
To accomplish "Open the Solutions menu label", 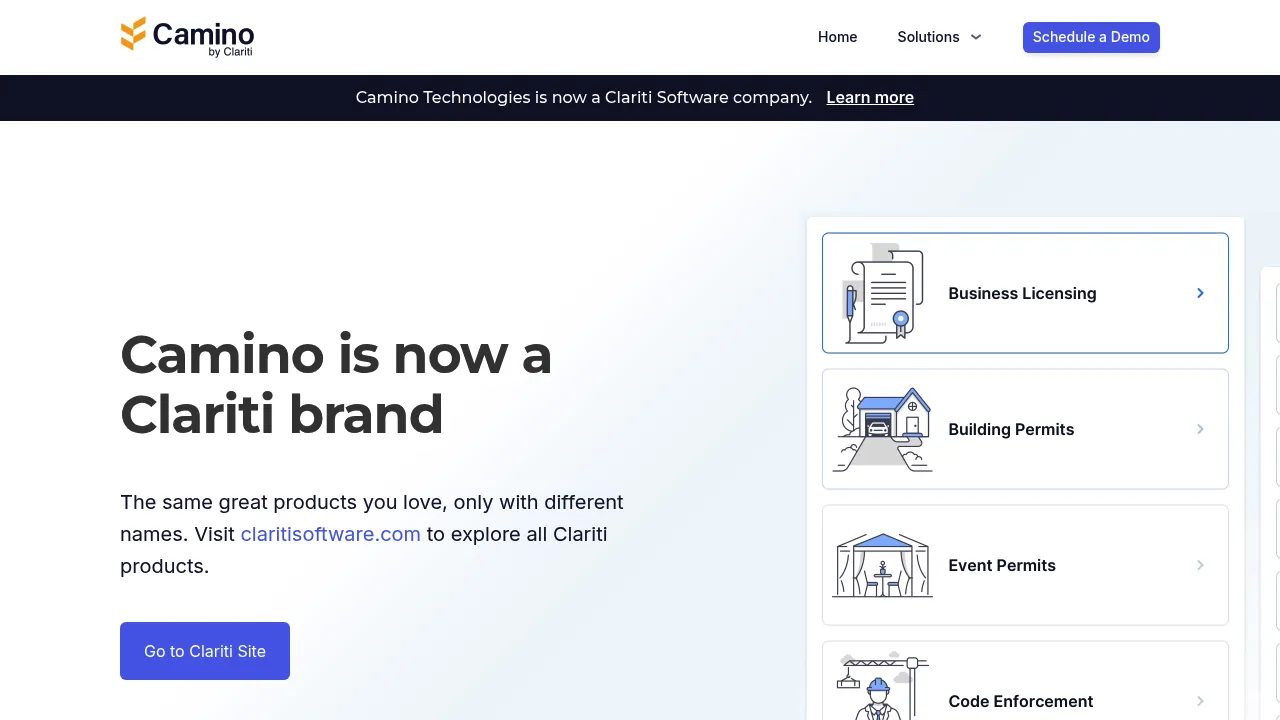I will pos(928,37).
